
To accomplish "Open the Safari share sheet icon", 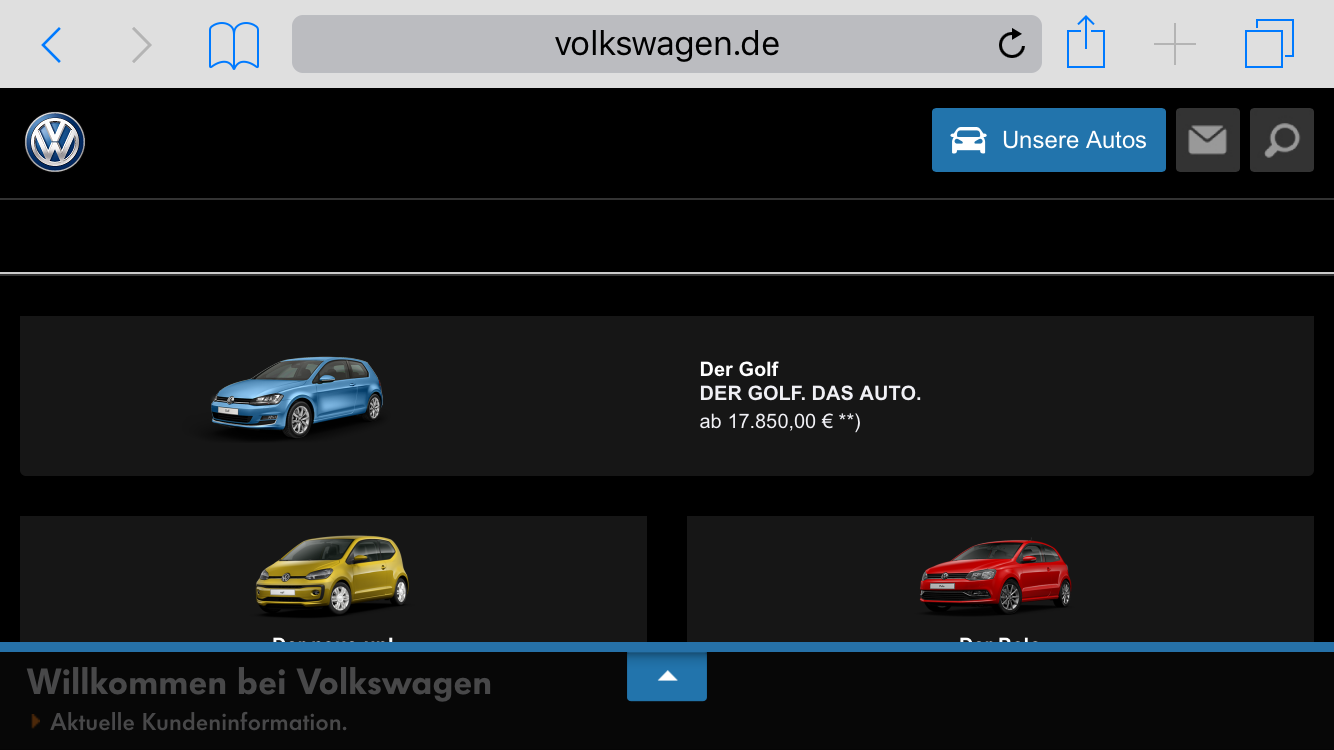I will (x=1085, y=43).
